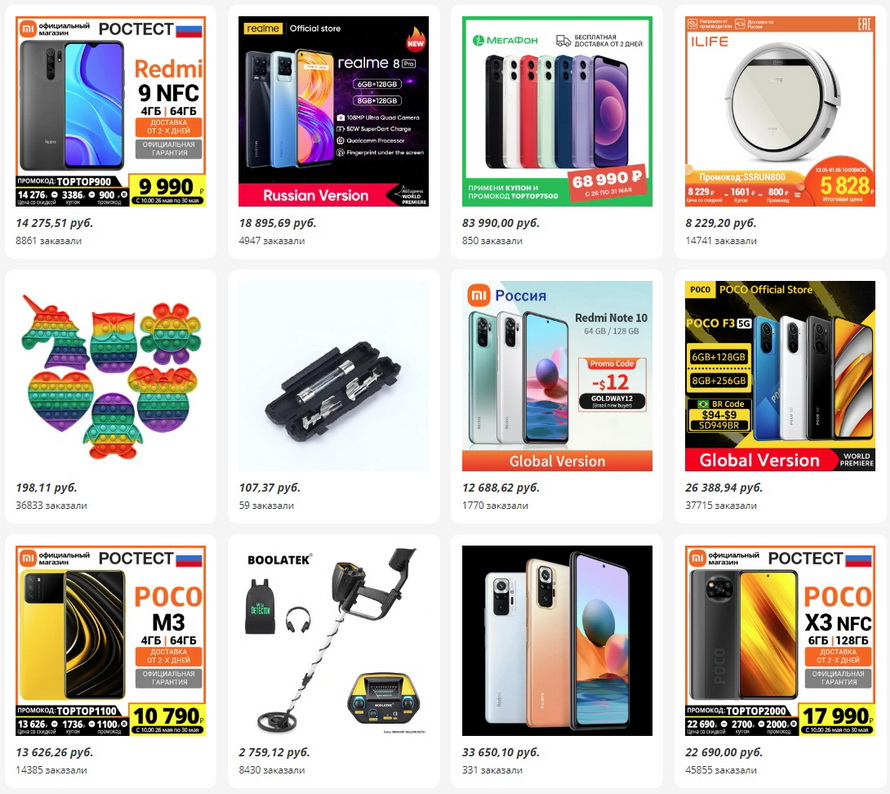Click the 36833 заказали orders count text
This screenshot has height=794, width=890.
[x=51, y=505]
